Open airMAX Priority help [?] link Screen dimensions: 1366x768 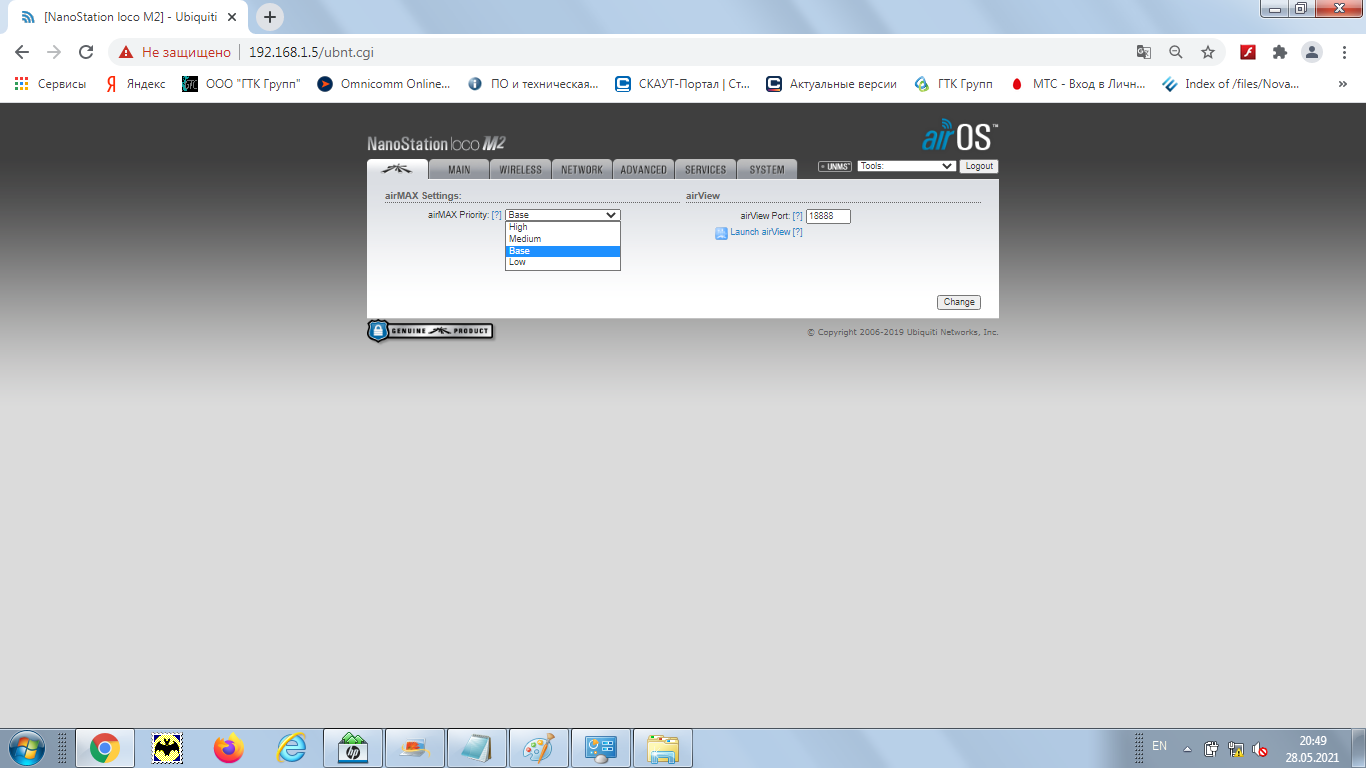tap(496, 215)
